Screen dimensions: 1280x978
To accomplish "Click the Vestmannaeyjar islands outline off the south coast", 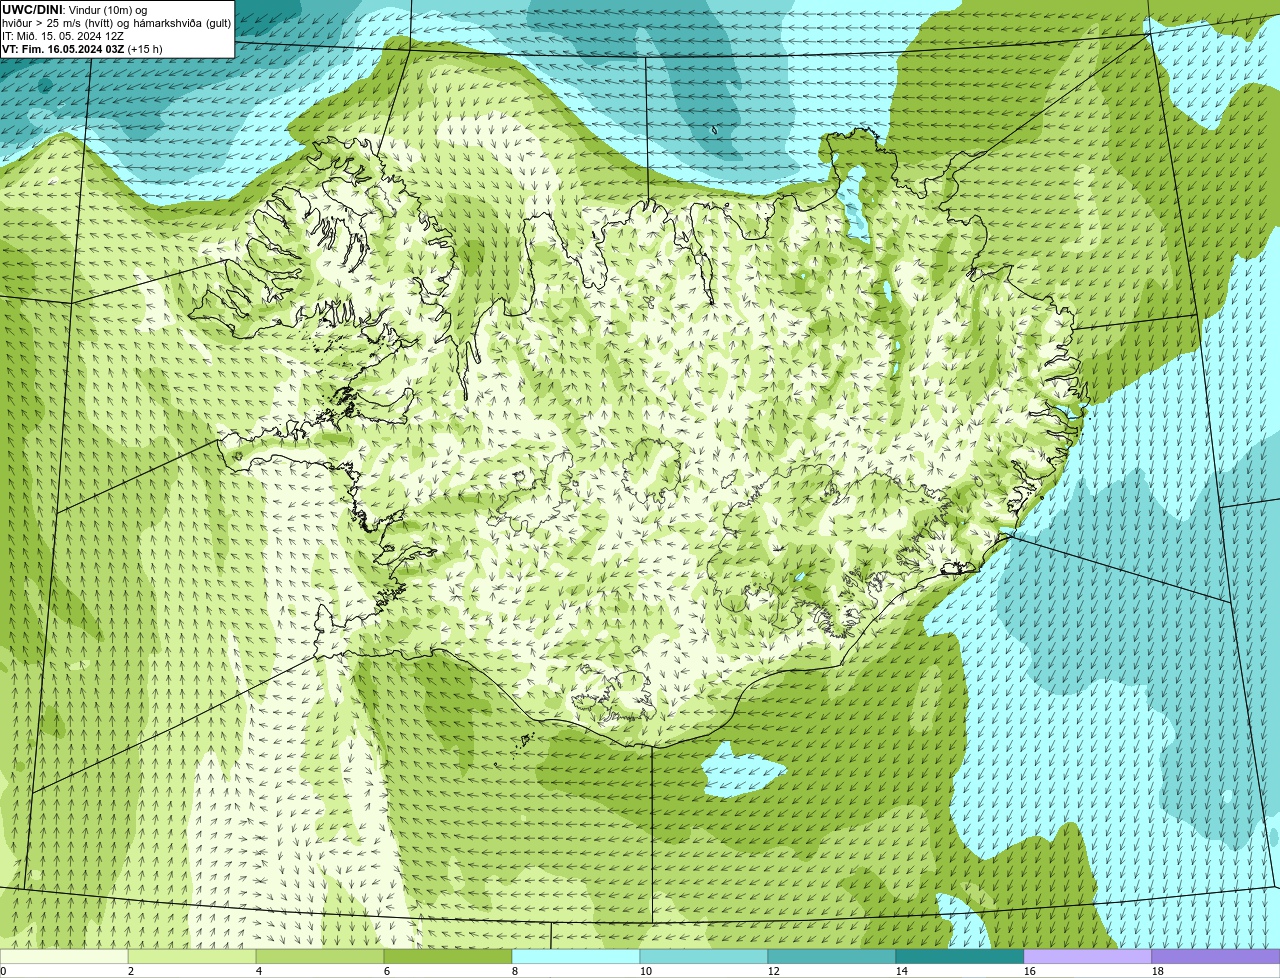I will tap(525, 742).
